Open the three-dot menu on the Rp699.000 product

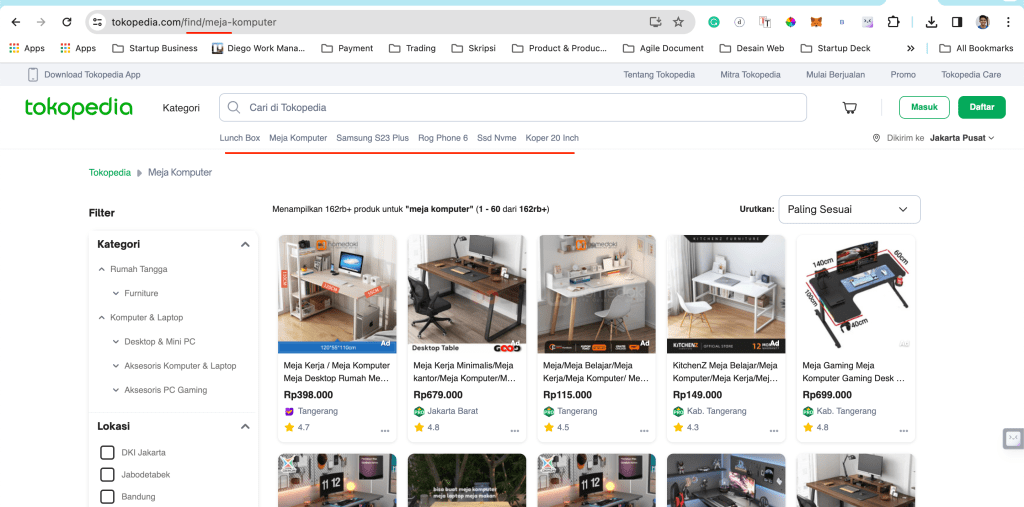point(903,431)
